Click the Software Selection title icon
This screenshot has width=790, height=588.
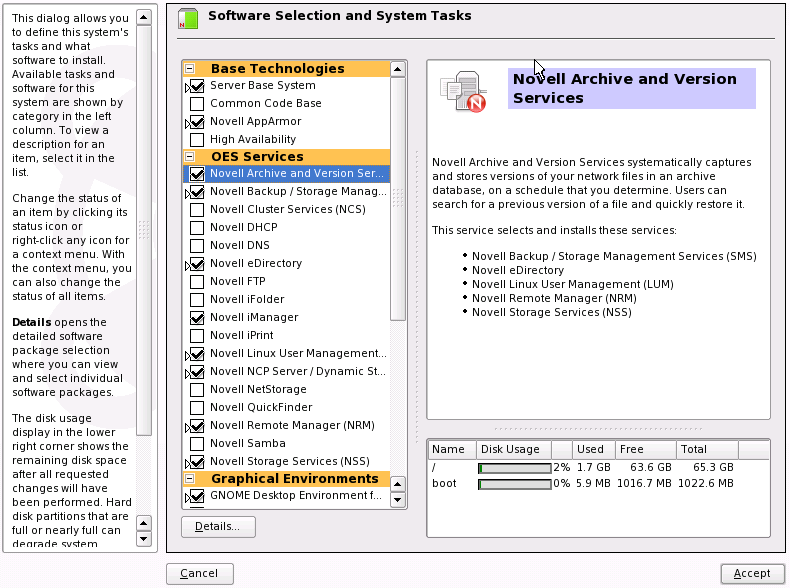coord(187,18)
